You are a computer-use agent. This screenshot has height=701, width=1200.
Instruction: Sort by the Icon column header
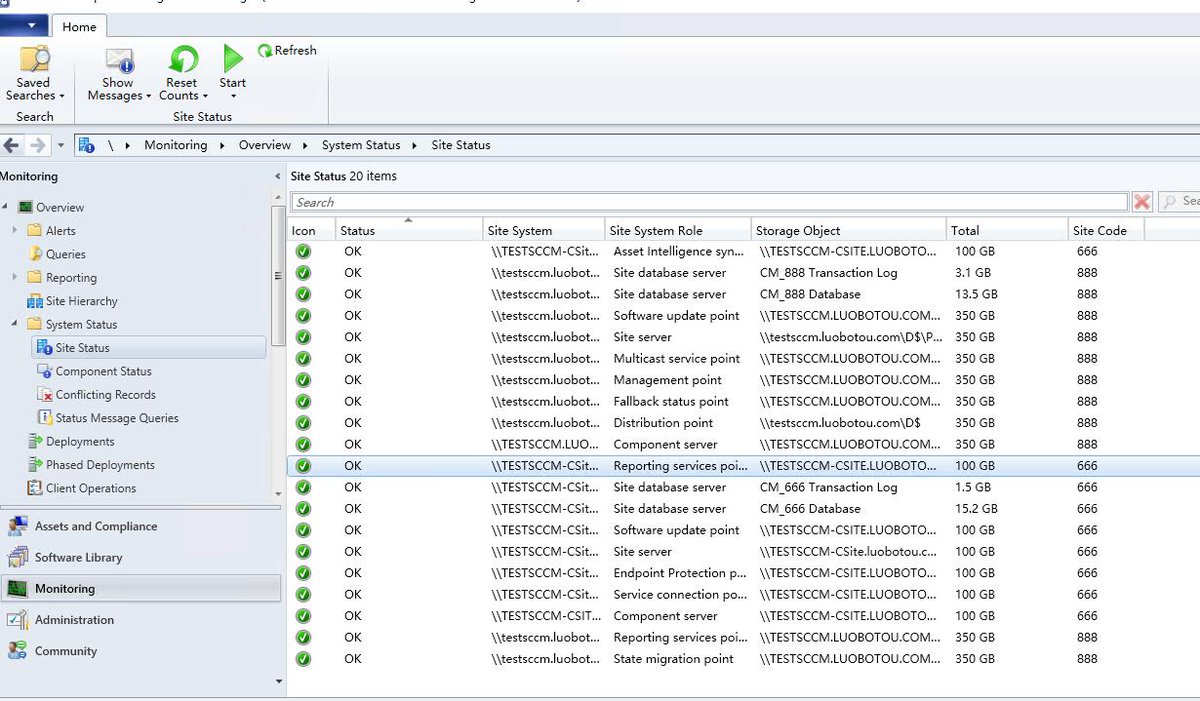pos(312,230)
